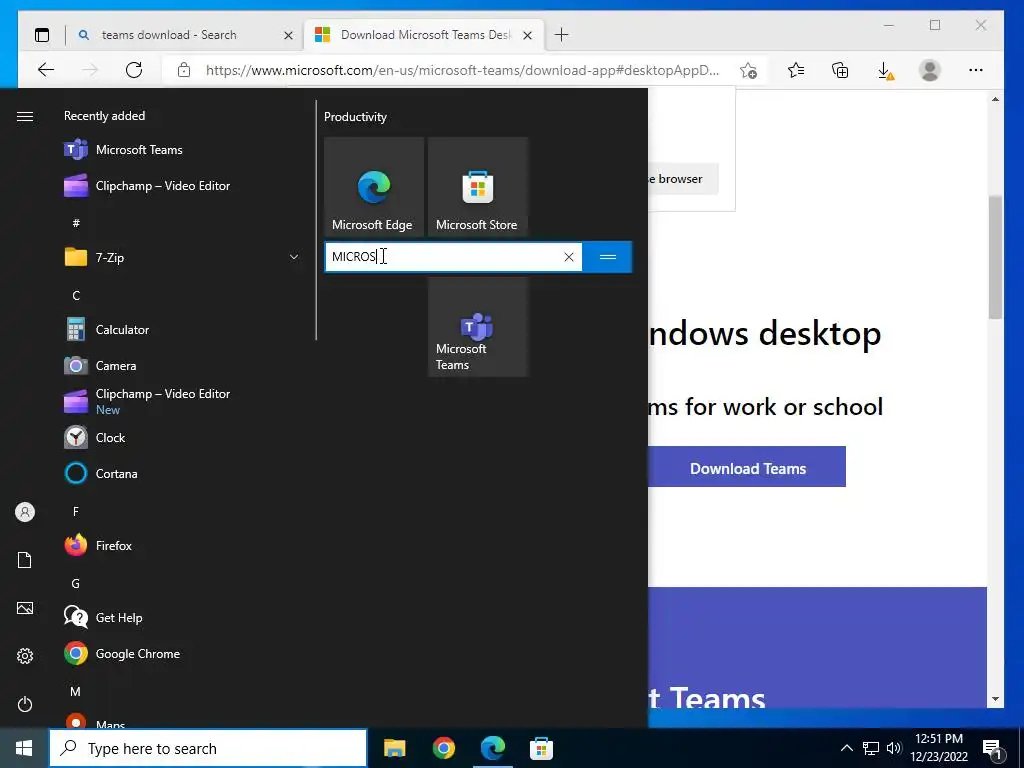Image resolution: width=1024 pixels, height=768 pixels.
Task: Open Edge Favorites list
Action: (x=795, y=70)
